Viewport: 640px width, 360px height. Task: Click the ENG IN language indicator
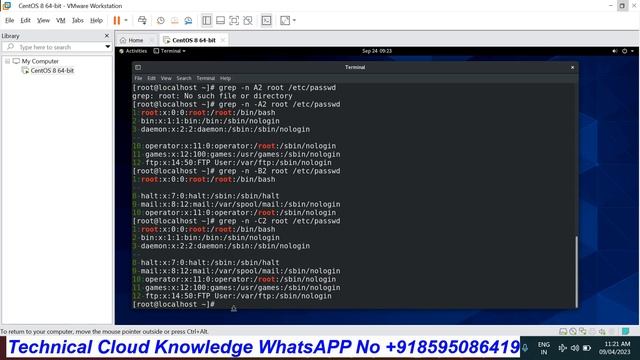click(544, 348)
